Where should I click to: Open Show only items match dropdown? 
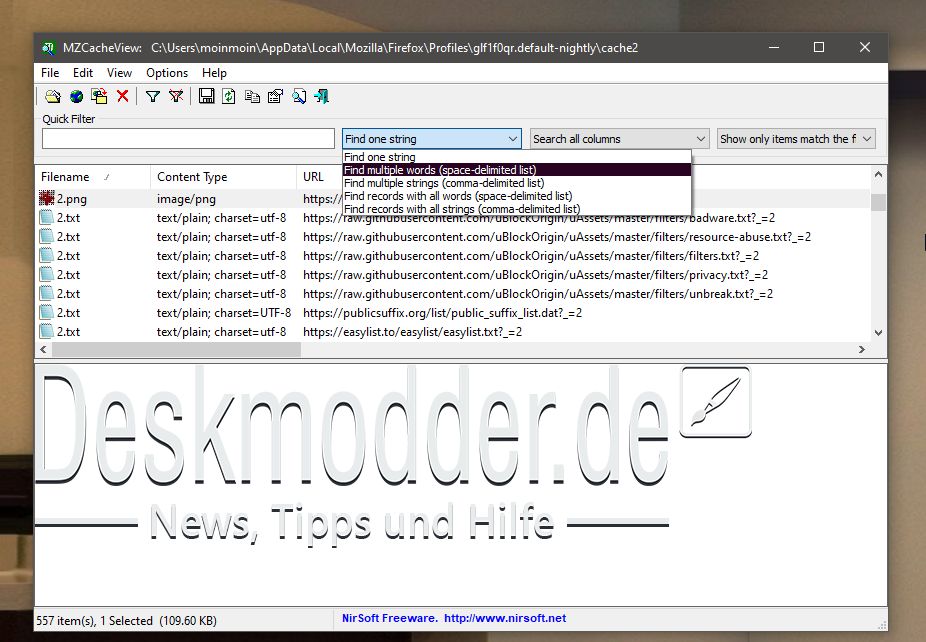[x=796, y=139]
